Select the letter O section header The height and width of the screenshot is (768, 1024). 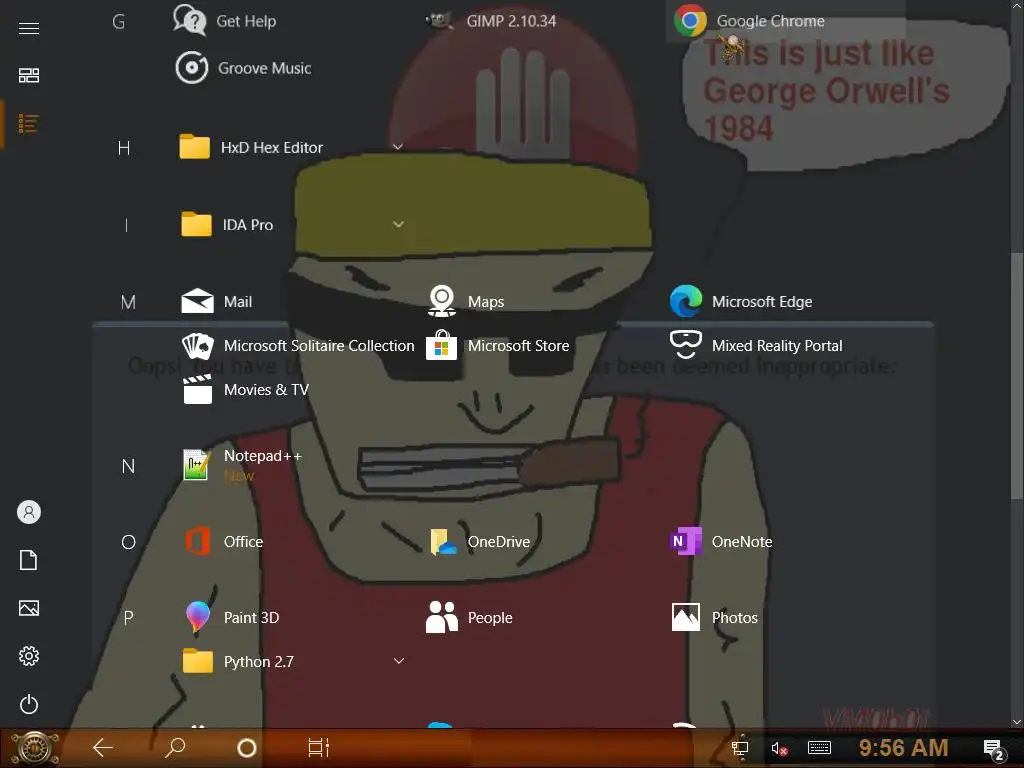[x=128, y=542]
